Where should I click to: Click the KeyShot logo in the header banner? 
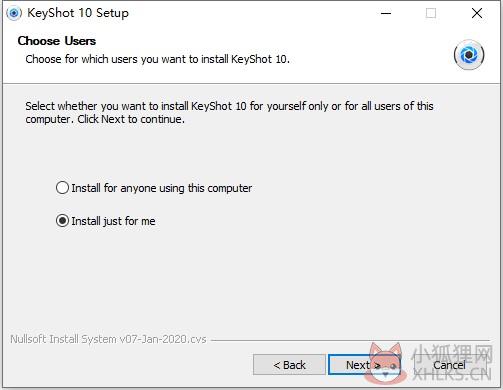pos(469,54)
